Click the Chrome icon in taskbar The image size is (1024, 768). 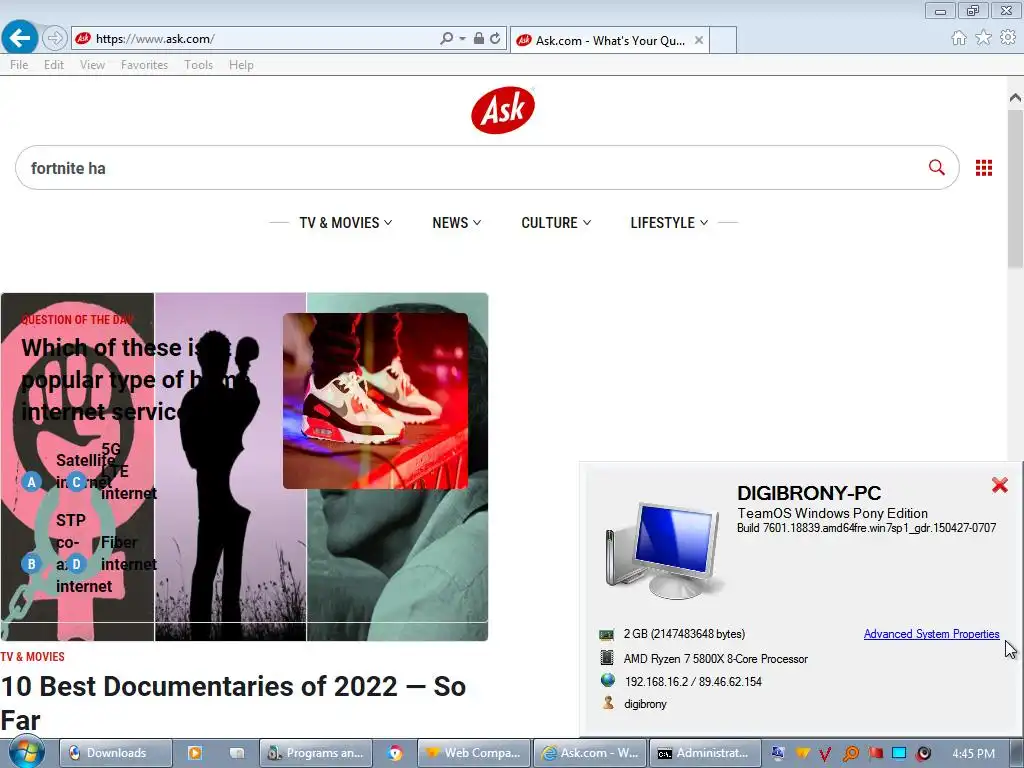coord(394,753)
